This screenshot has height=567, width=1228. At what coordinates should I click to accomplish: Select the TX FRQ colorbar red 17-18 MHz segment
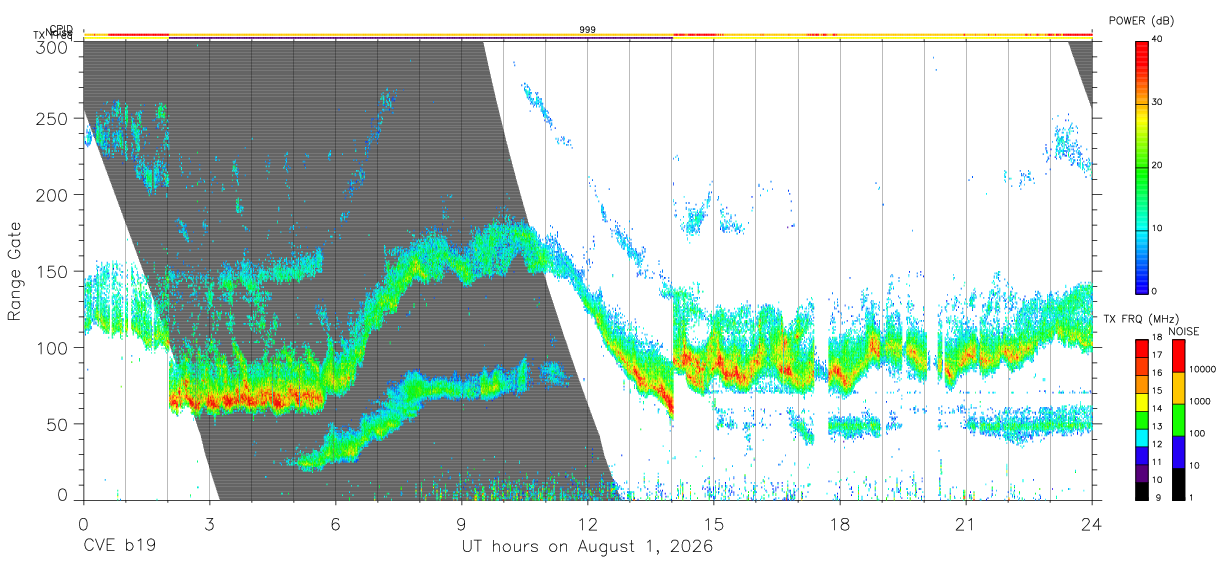tap(1142, 348)
